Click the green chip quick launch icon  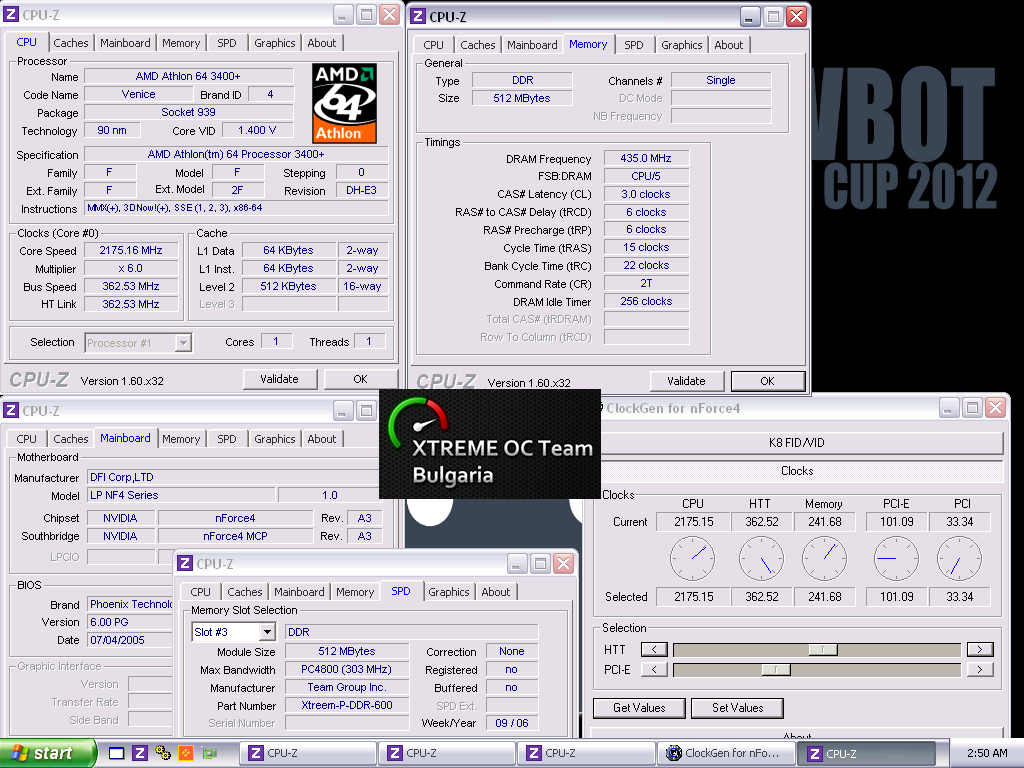point(210,753)
